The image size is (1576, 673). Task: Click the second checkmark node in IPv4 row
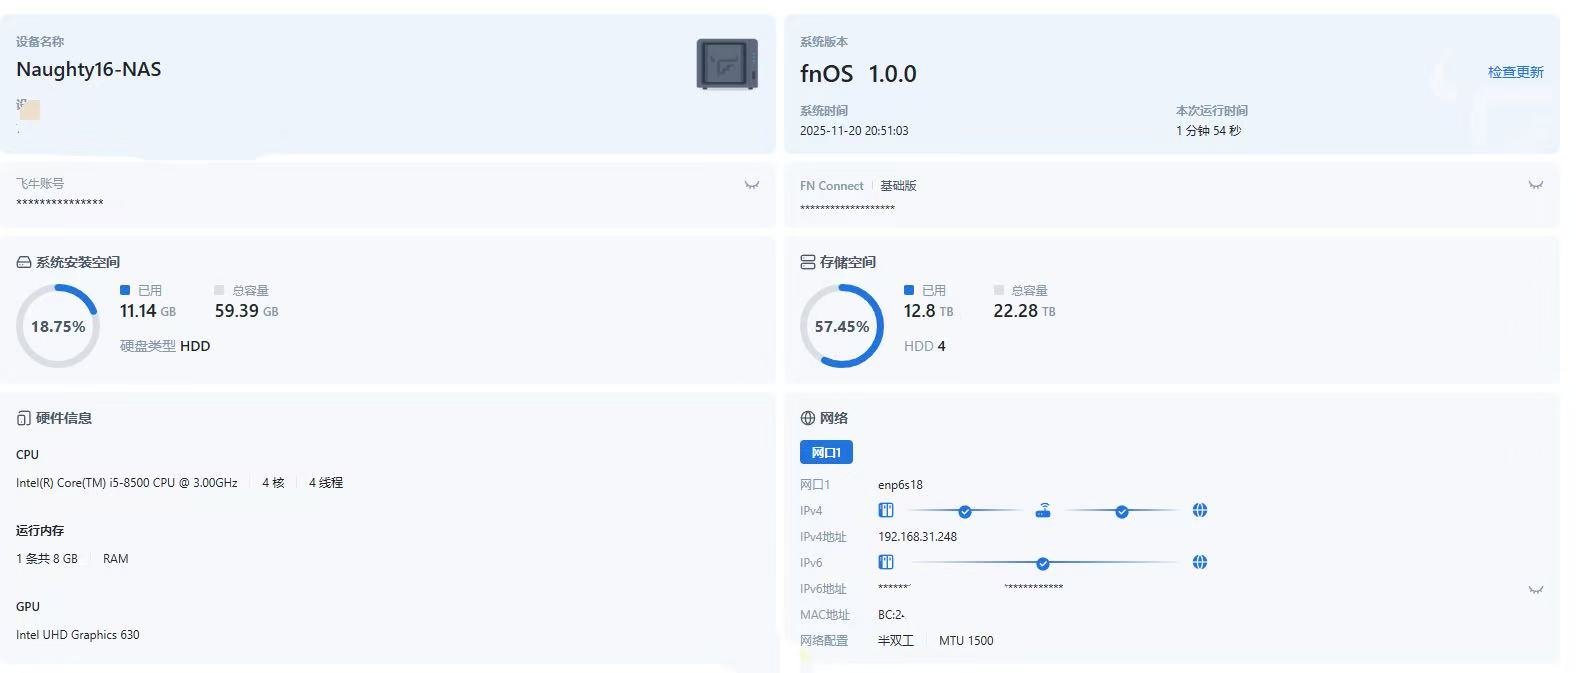[x=1122, y=511]
